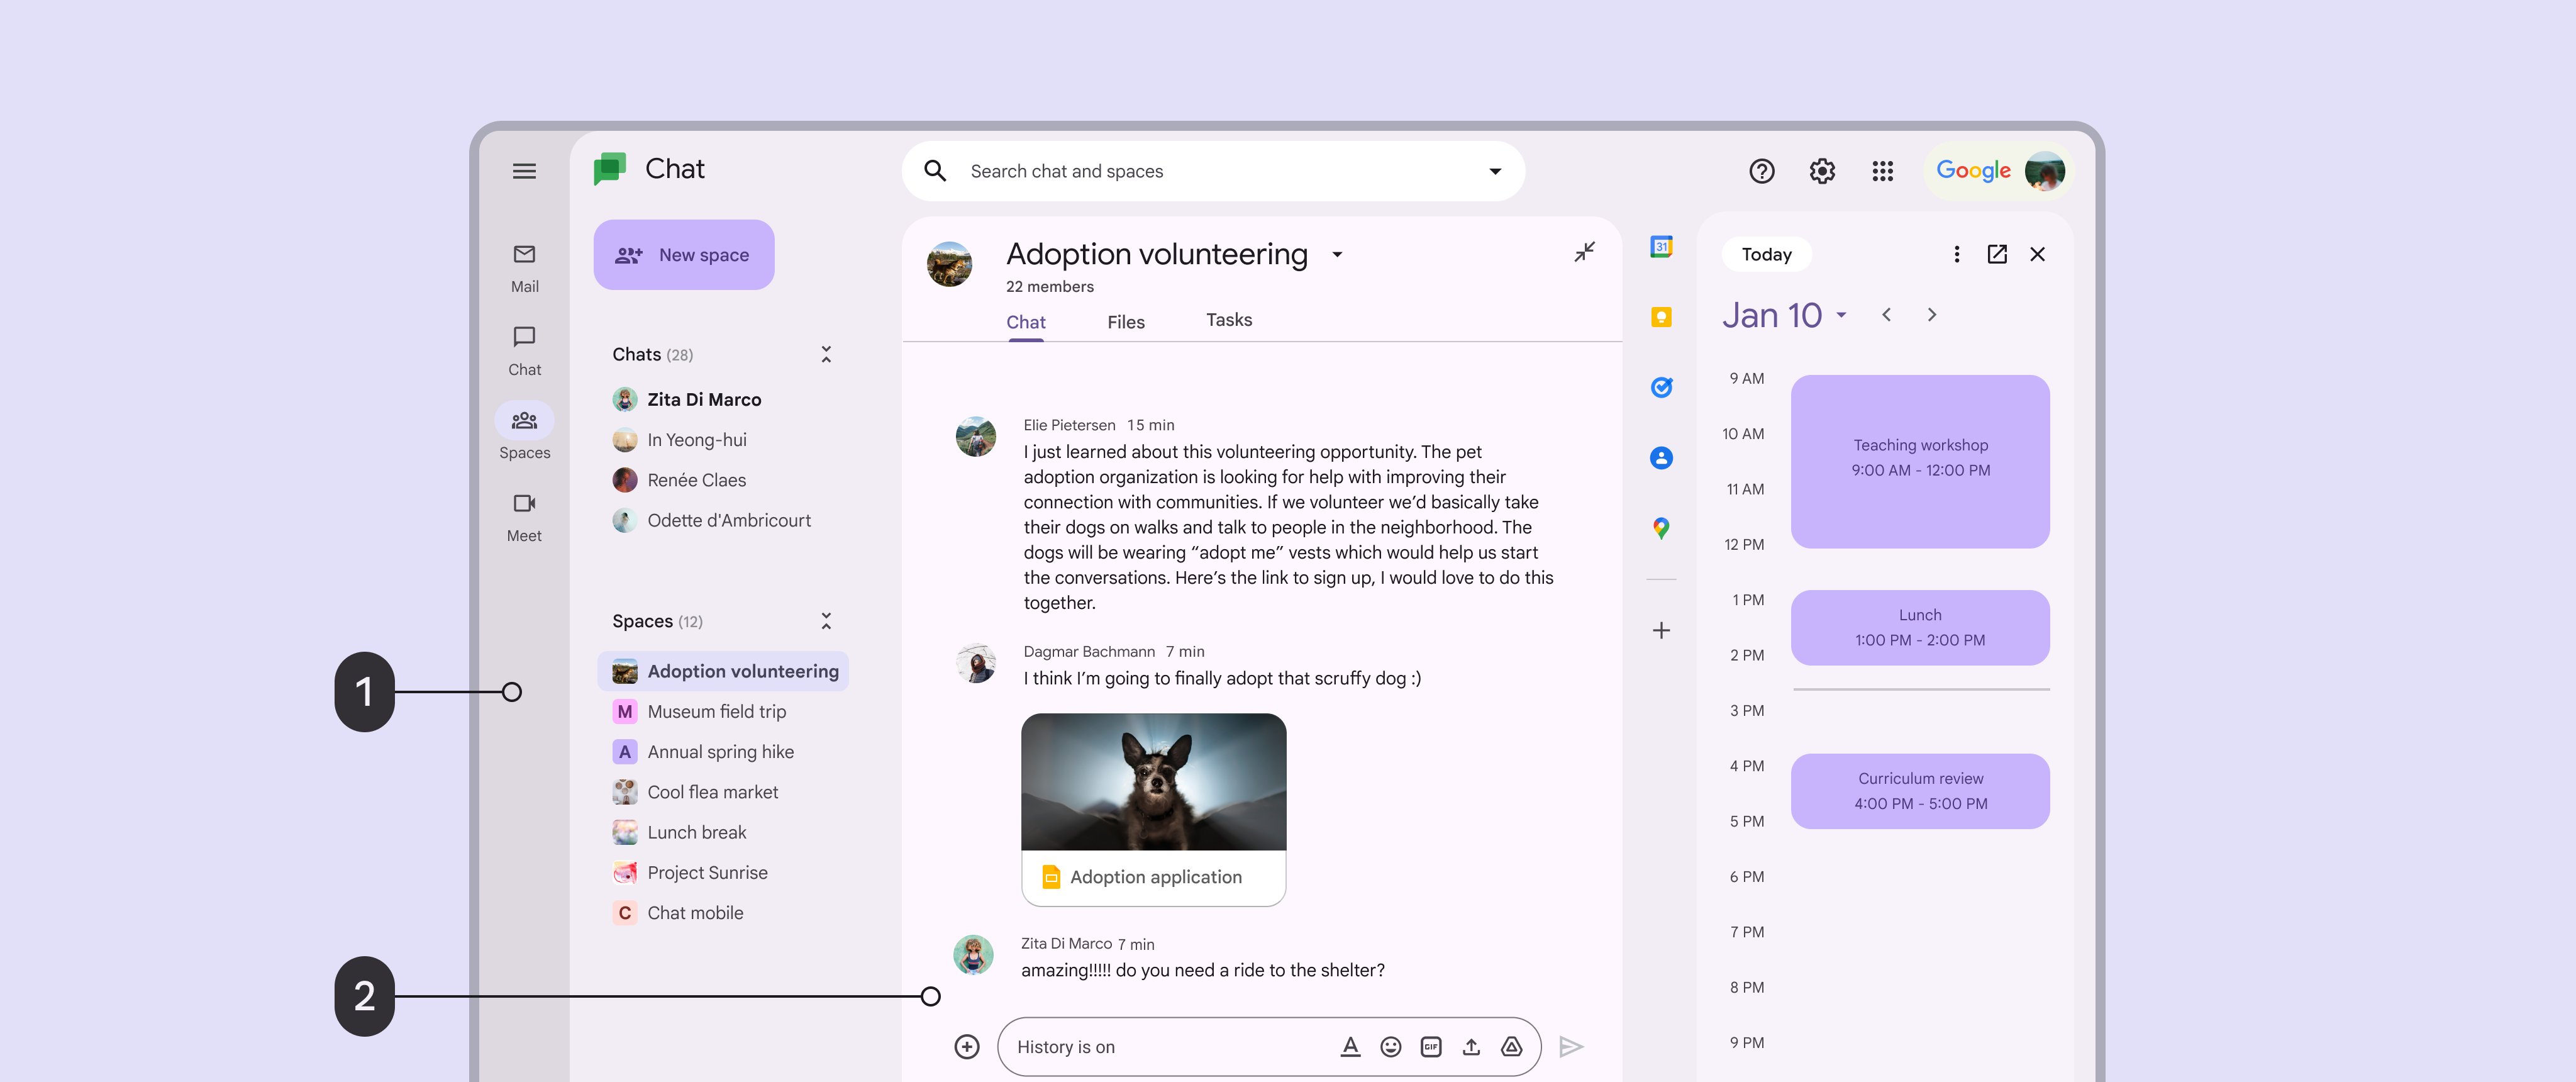Open Google Keep in side panel
This screenshot has width=2576, height=1082.
1661,317
